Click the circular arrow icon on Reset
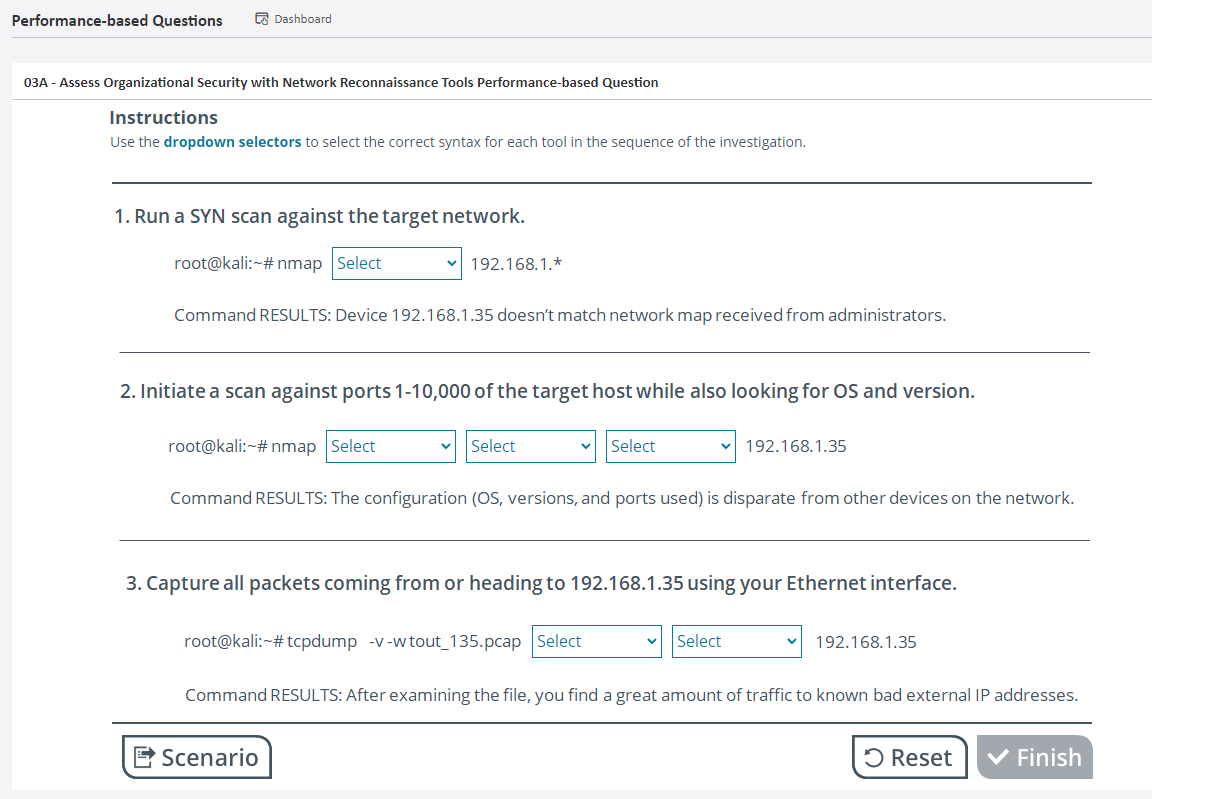 point(873,758)
